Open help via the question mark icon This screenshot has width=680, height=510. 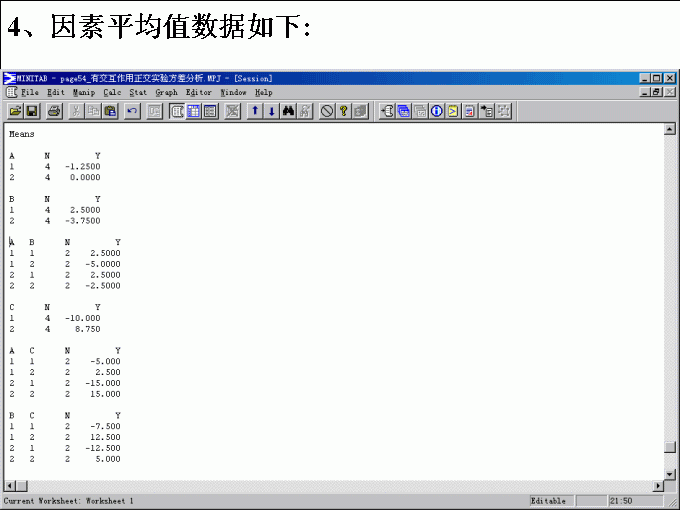343,111
